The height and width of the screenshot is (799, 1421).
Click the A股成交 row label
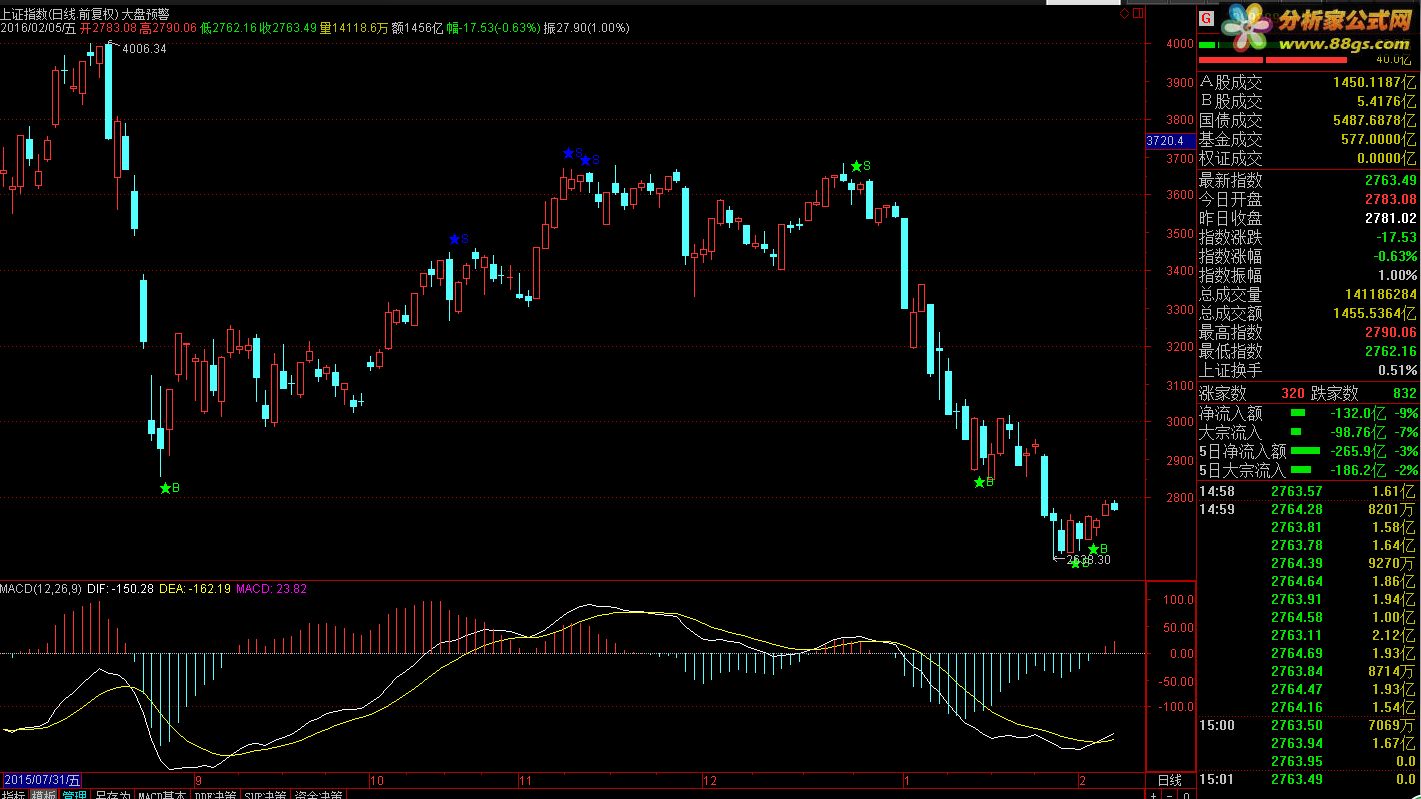(1231, 83)
